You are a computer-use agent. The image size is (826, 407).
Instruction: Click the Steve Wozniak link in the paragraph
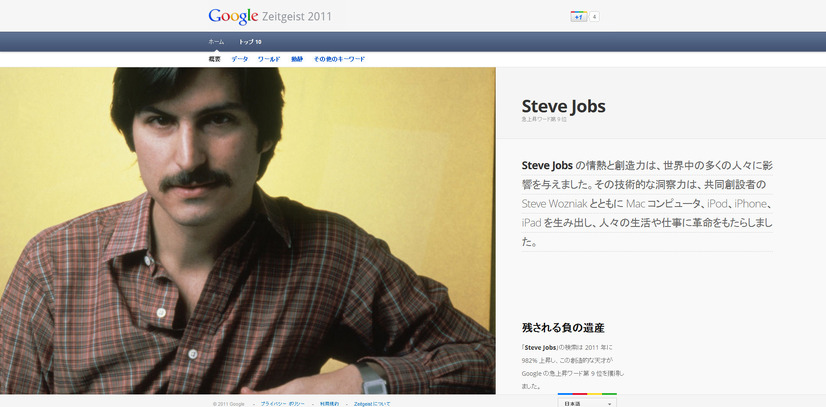pos(554,204)
